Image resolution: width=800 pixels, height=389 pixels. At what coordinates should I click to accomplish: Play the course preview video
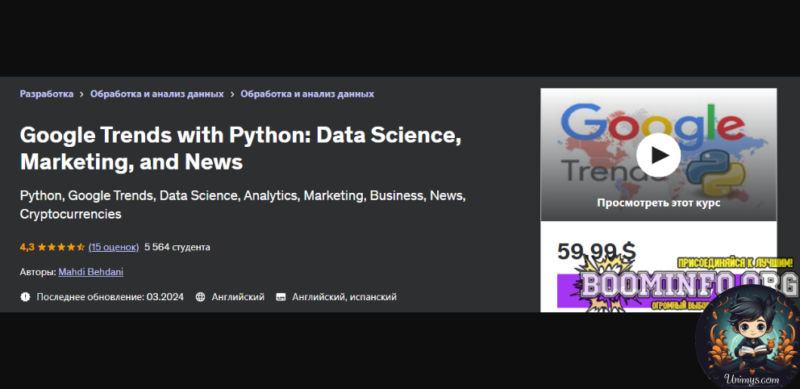tap(658, 155)
